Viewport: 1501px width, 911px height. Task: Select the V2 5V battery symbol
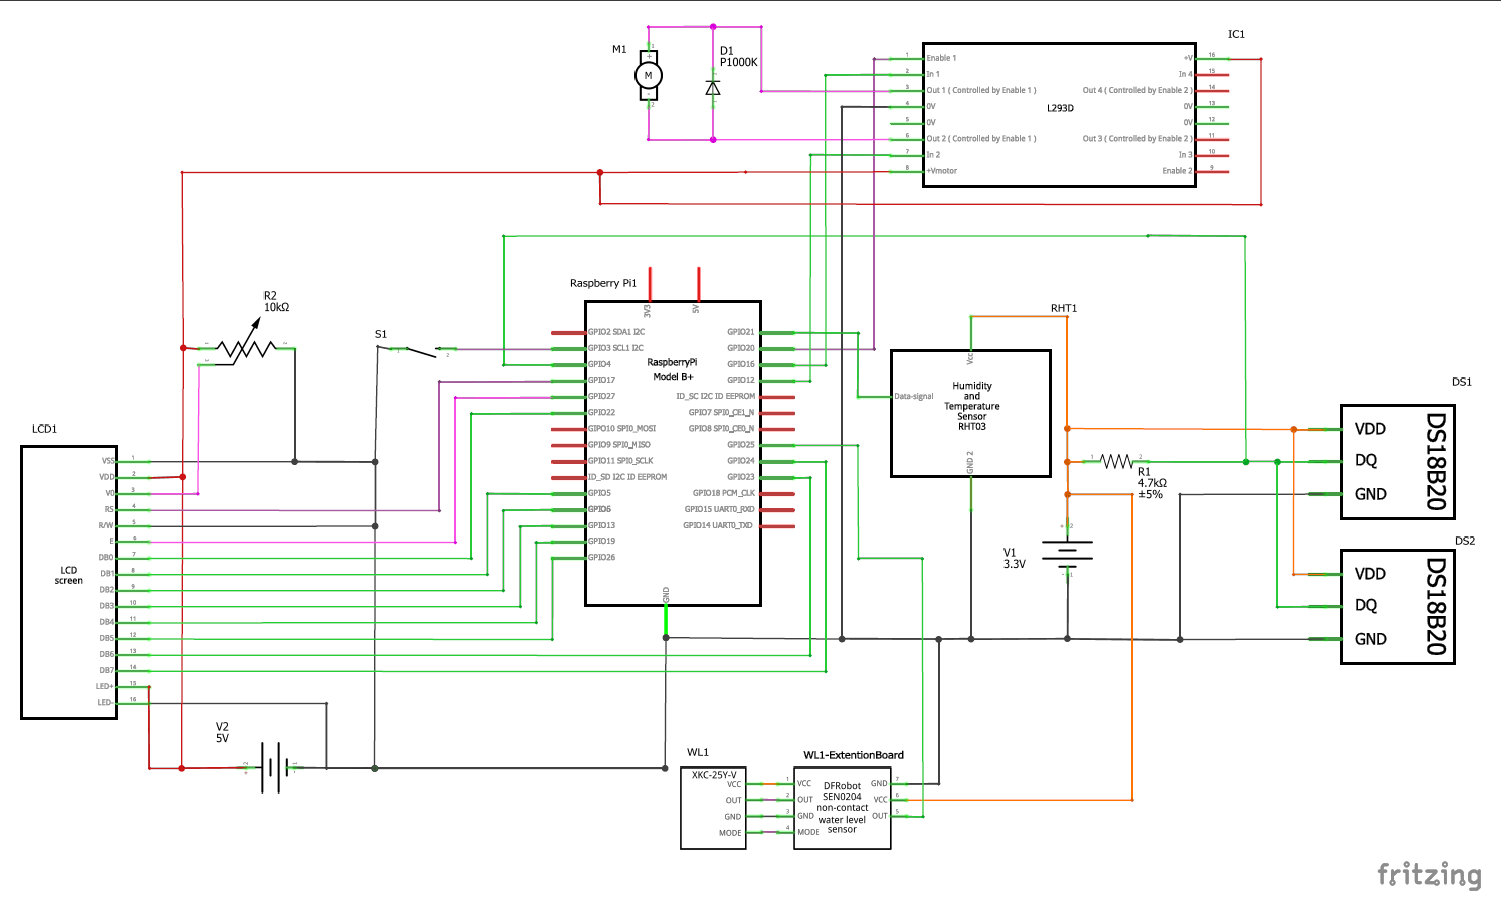[272, 767]
